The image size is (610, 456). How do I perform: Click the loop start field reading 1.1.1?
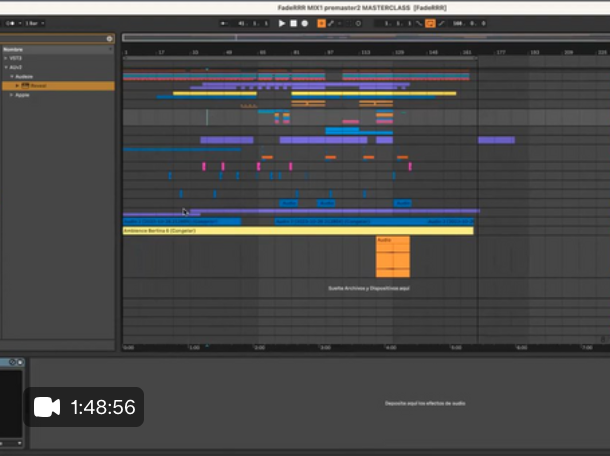[x=398, y=23]
